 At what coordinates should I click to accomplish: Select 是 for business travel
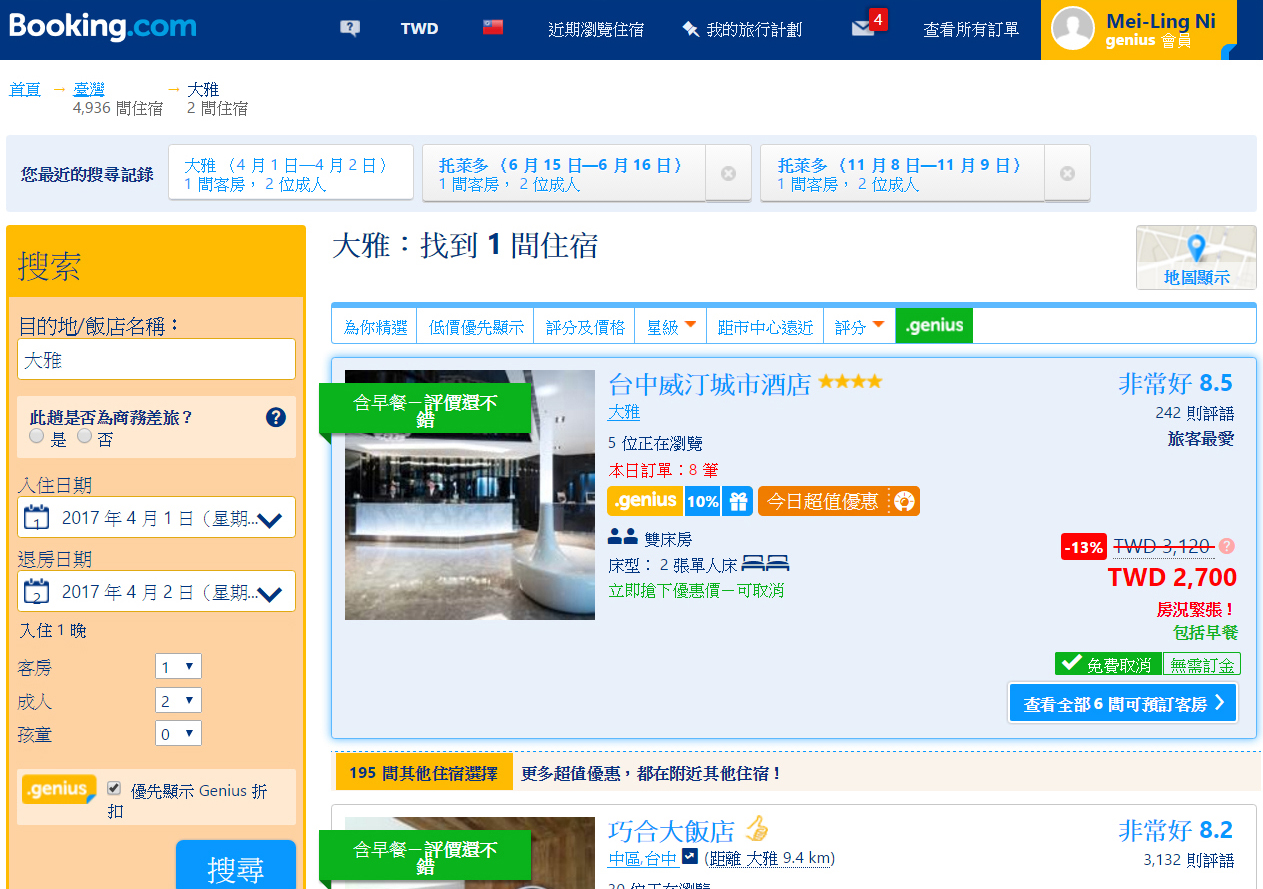[37, 436]
